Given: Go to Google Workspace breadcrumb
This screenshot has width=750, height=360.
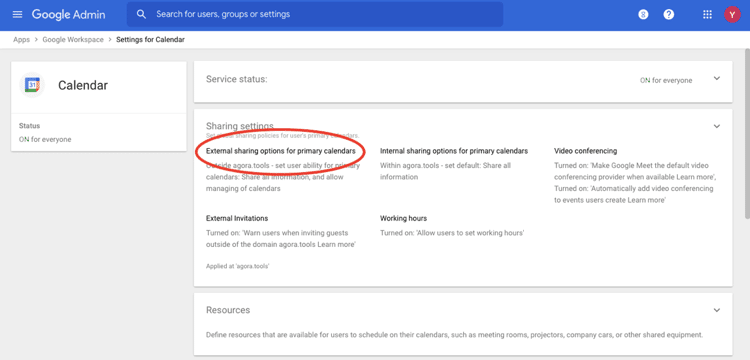Looking at the screenshot, I should coord(73,40).
